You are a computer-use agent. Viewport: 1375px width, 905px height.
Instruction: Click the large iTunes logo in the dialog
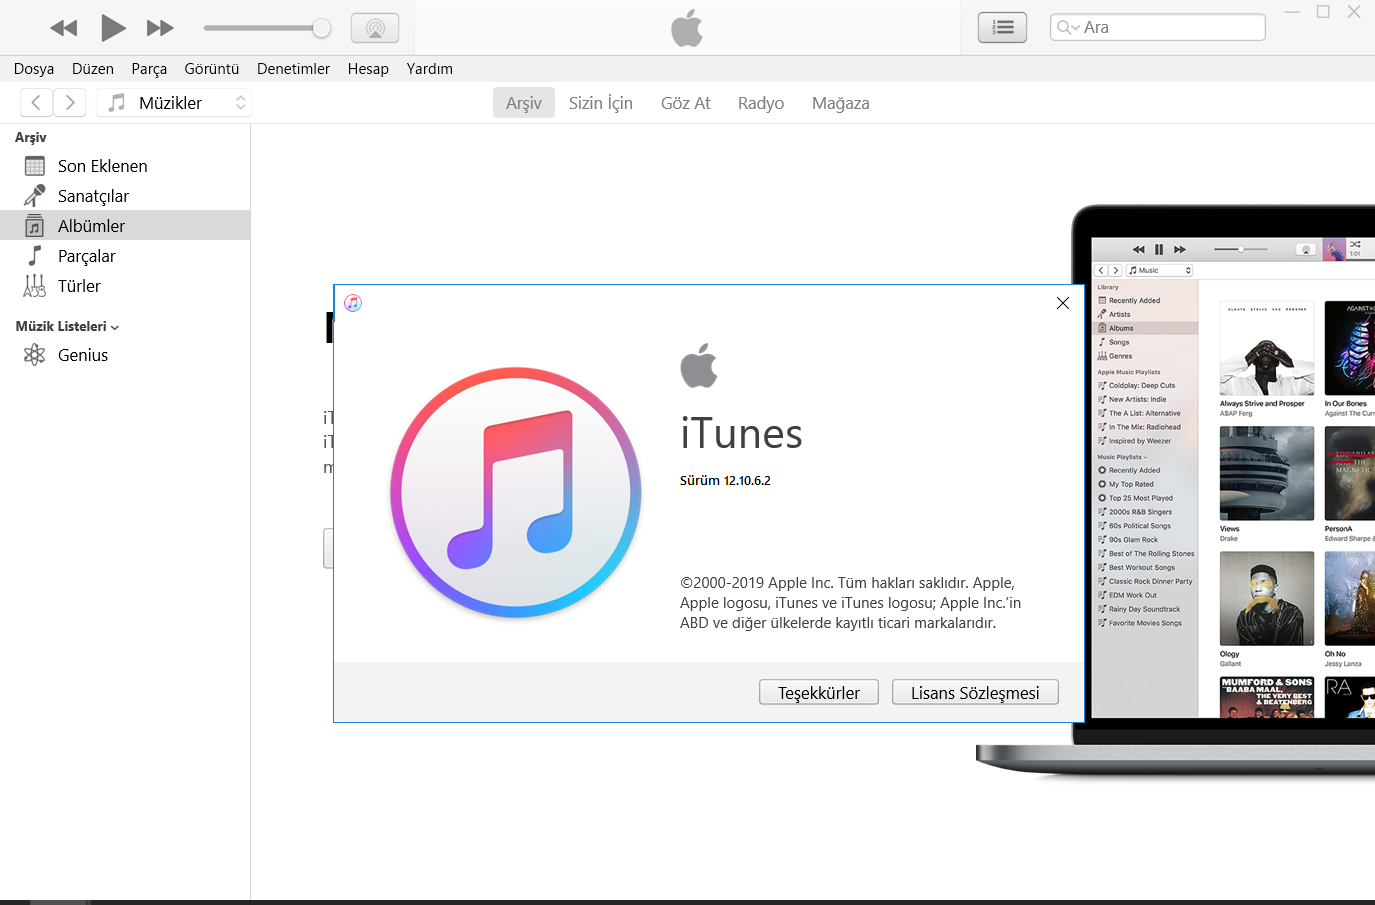pos(516,492)
